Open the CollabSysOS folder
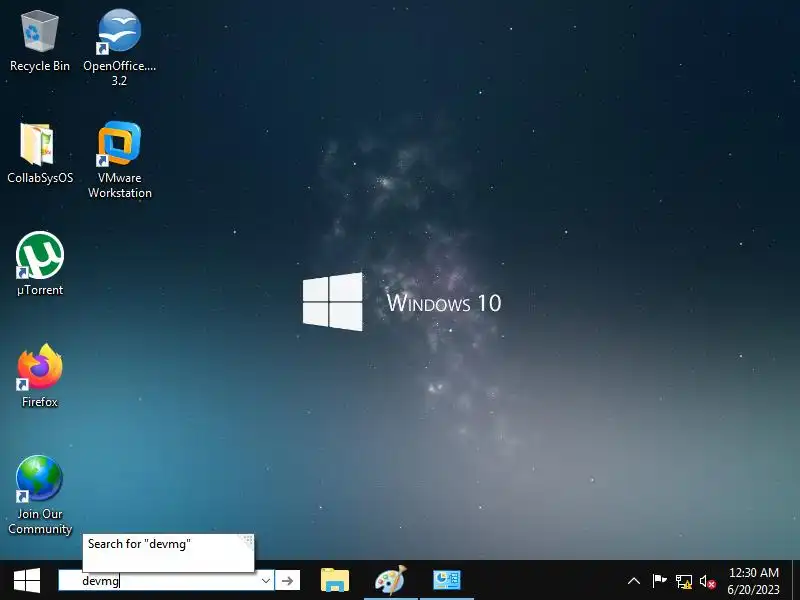800x600 pixels. 39,153
